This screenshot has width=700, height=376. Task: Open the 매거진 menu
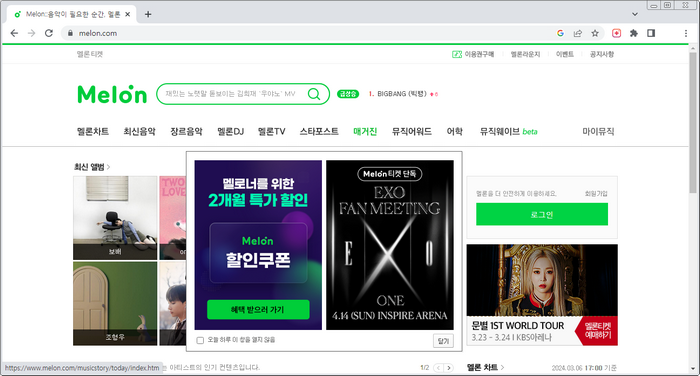(x=365, y=131)
